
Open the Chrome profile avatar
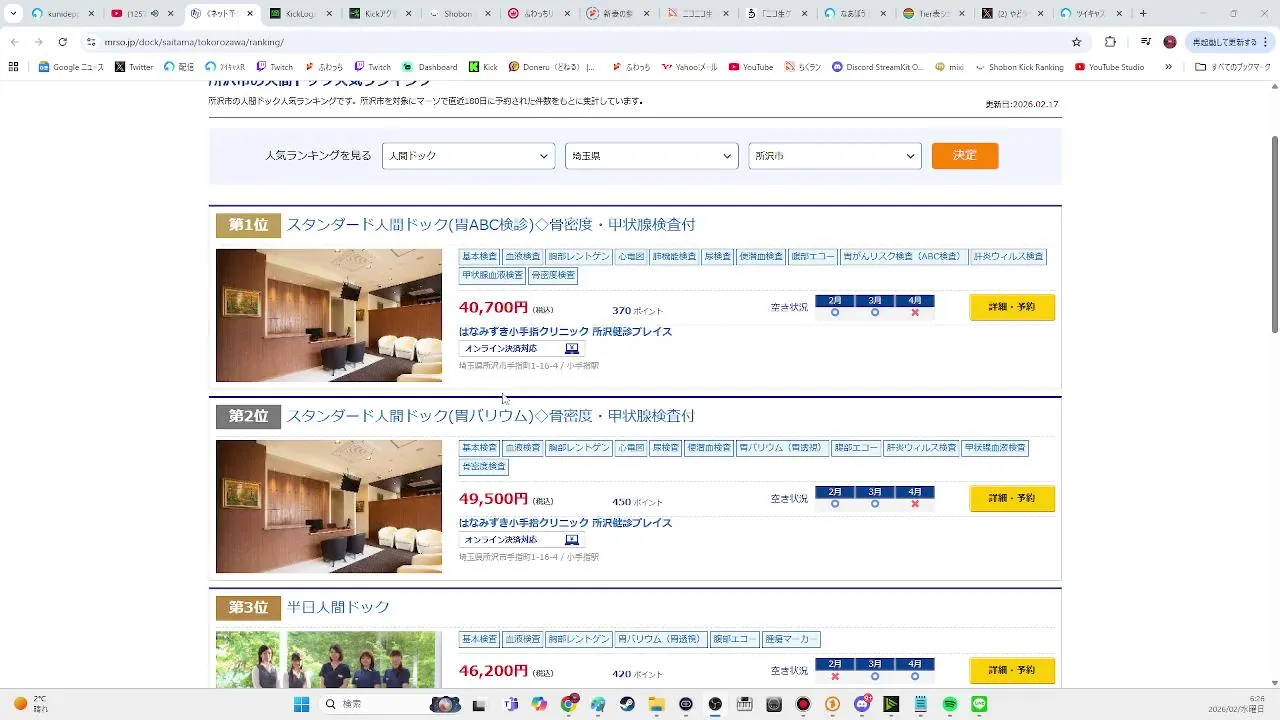(x=1170, y=42)
